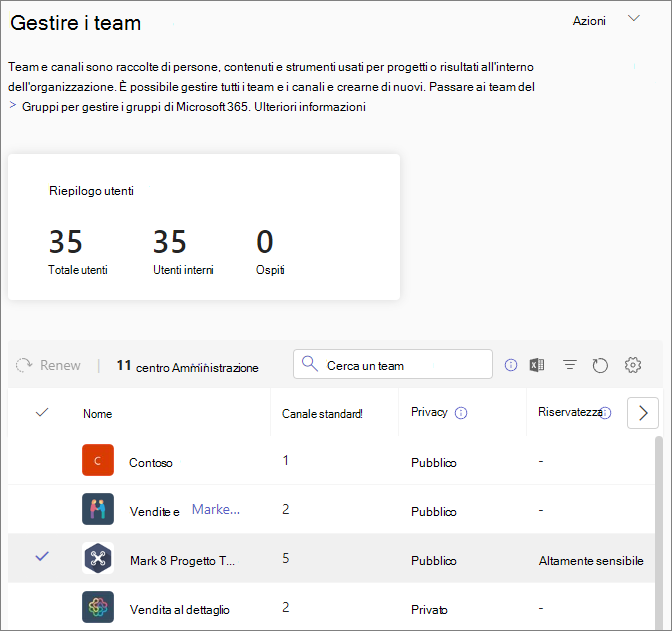Export the list to Excel icon
The width and height of the screenshot is (672, 631).
pos(537,365)
